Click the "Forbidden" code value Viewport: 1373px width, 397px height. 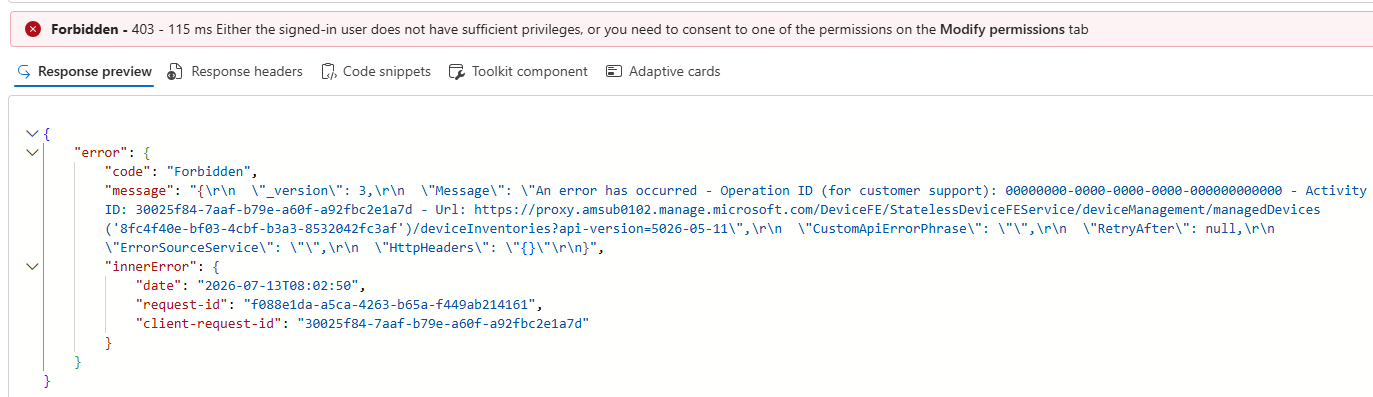click(x=211, y=171)
